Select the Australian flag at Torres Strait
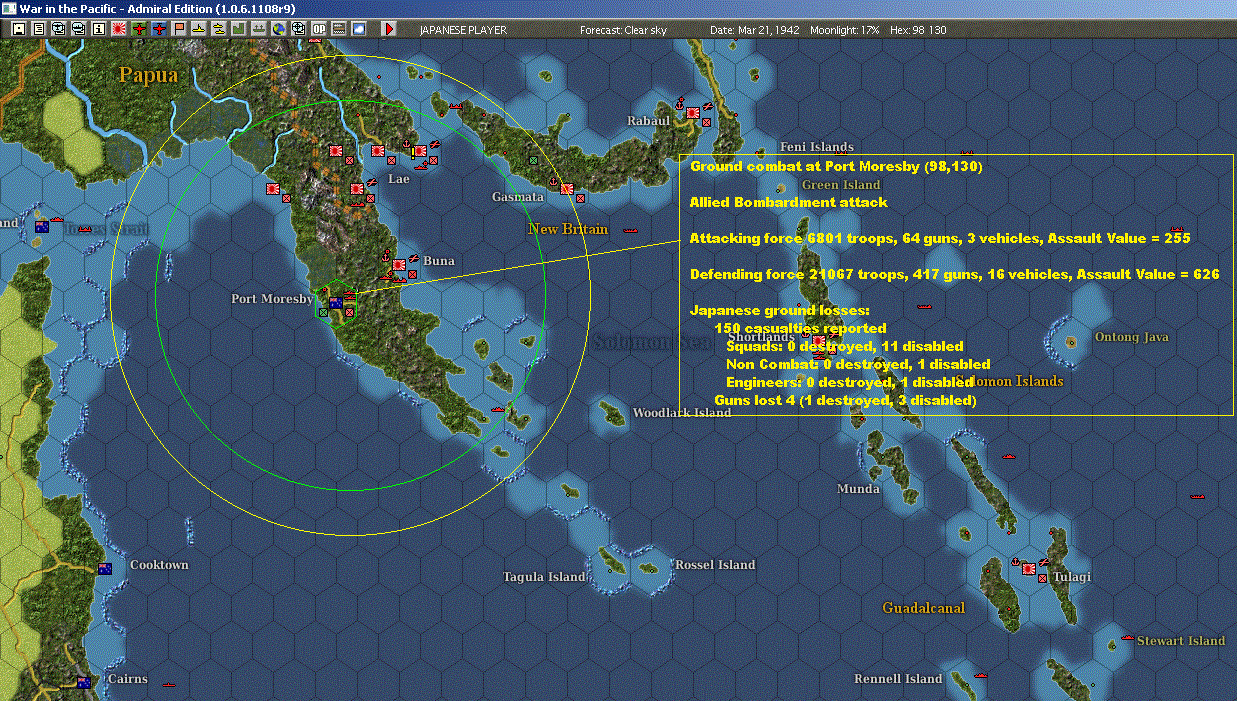 (42, 226)
